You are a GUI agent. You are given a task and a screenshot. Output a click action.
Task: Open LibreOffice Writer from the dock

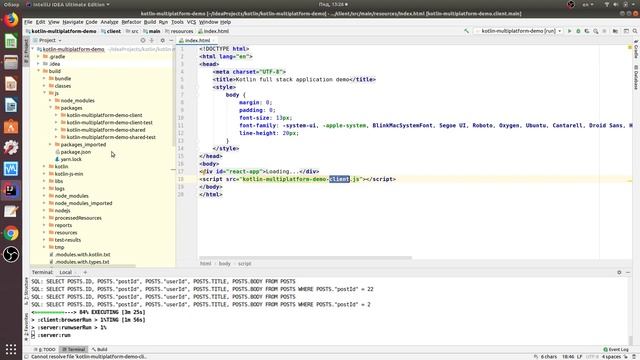tap(11, 105)
